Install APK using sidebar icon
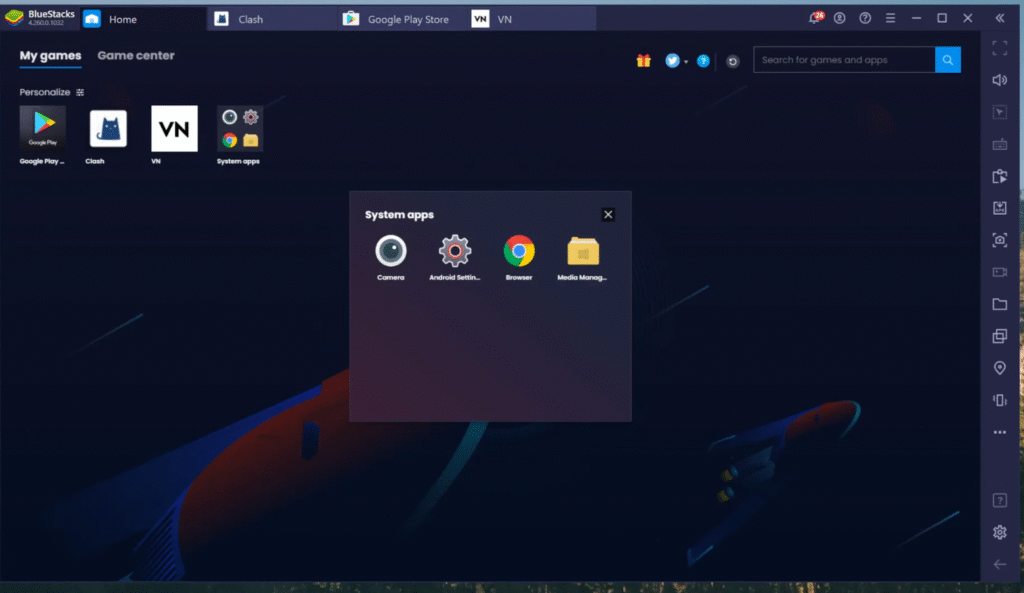Image resolution: width=1024 pixels, height=593 pixels. click(999, 208)
